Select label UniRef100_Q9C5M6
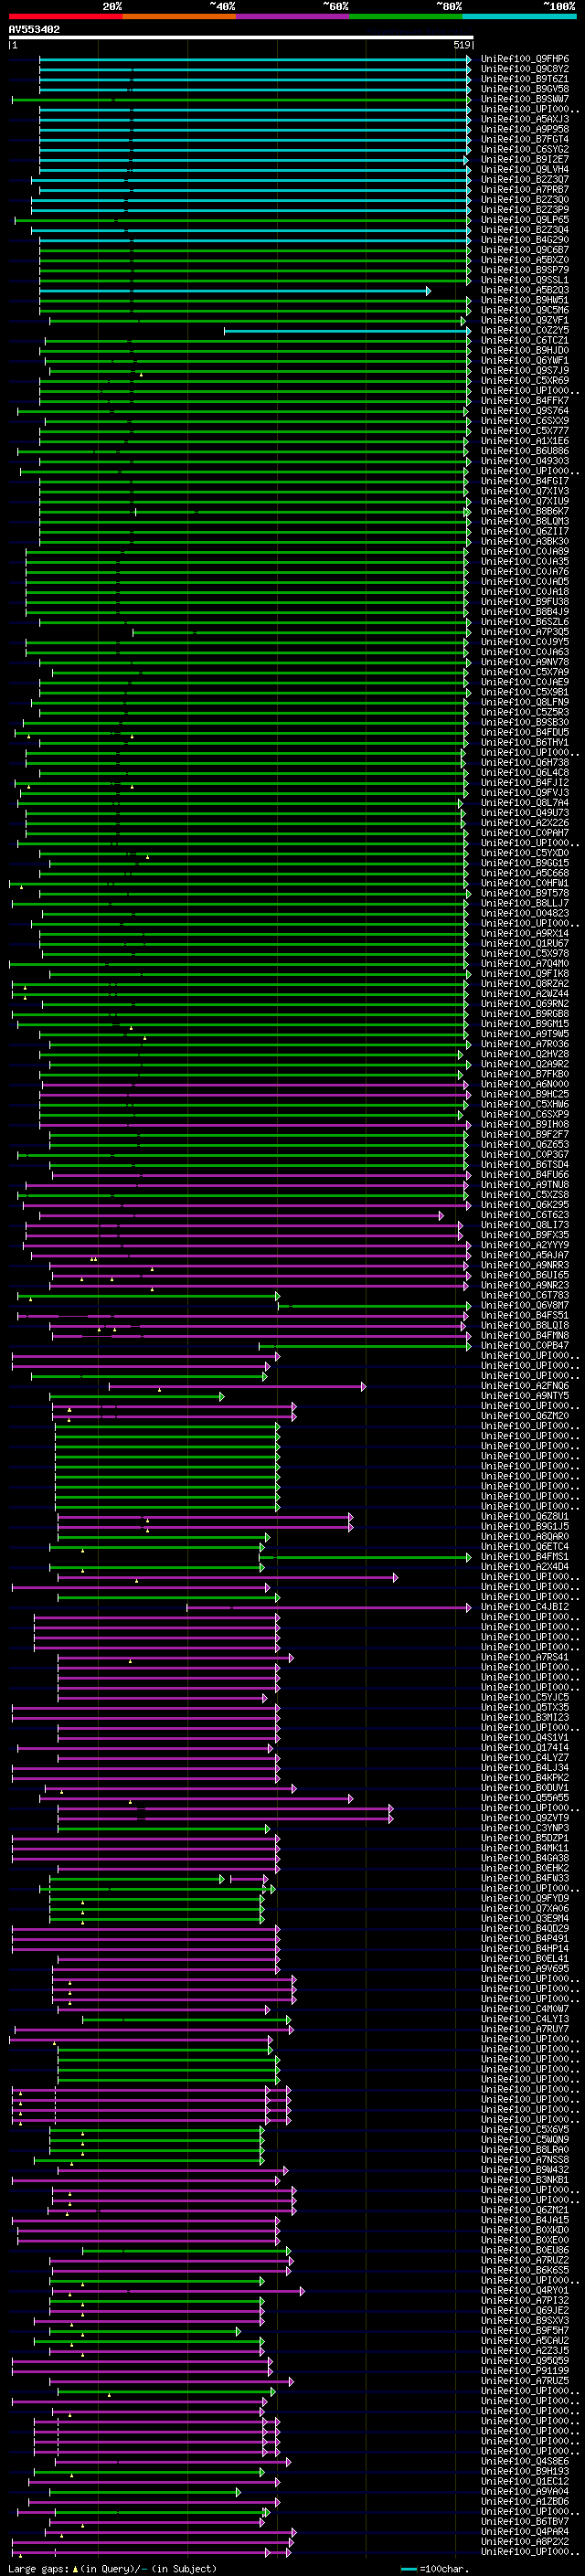Image resolution: width=585 pixels, height=2576 pixels. pos(524,310)
